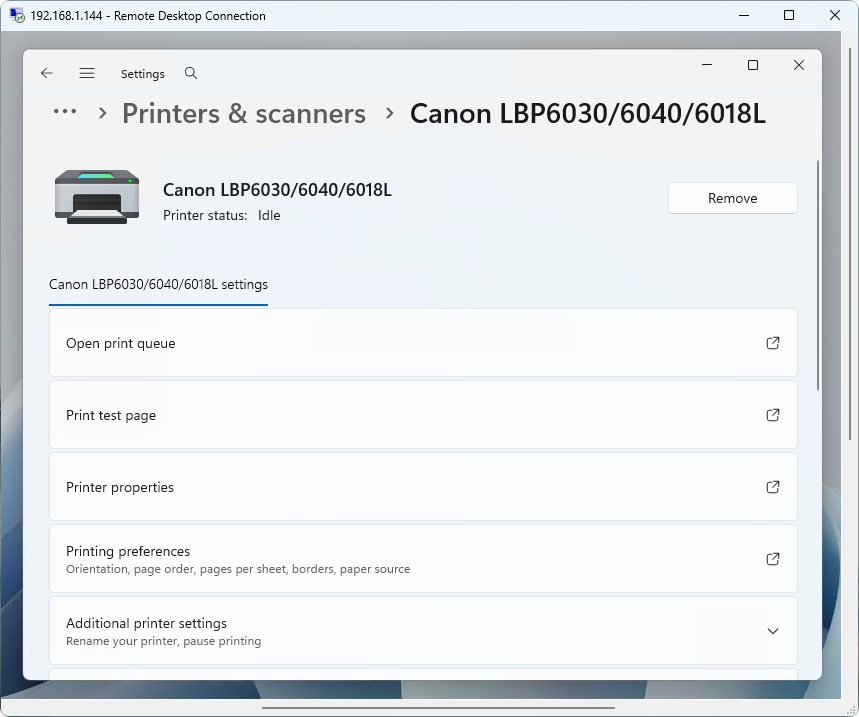
Task: Go back with the Settings back arrow
Action: pyautogui.click(x=47, y=73)
